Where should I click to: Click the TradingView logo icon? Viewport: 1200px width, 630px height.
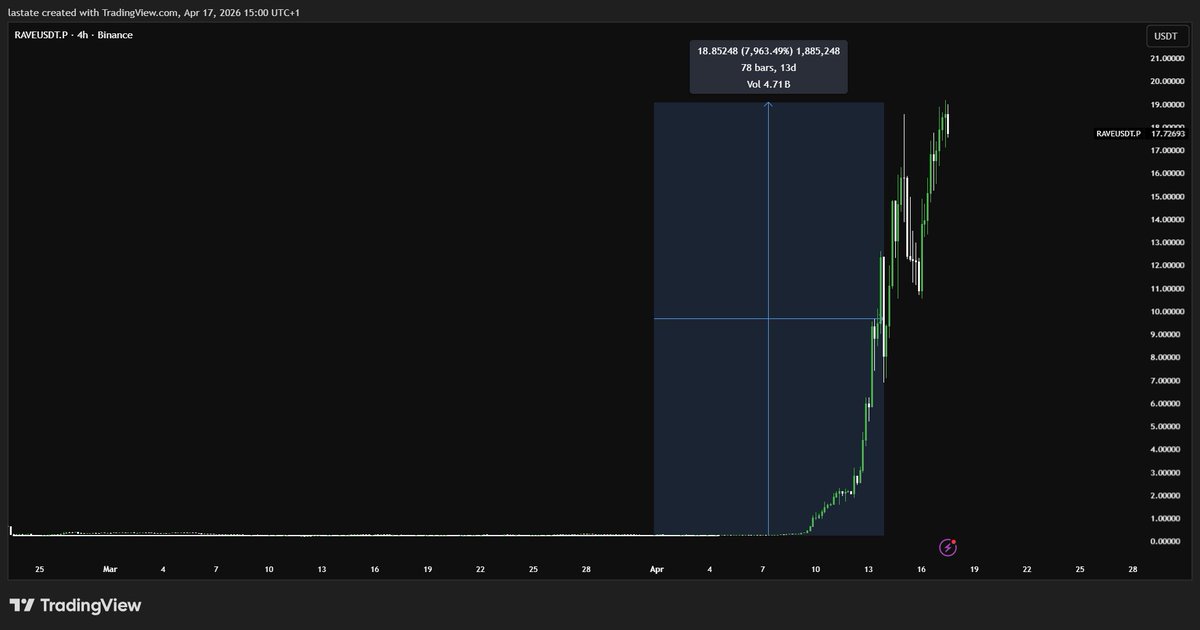point(22,605)
